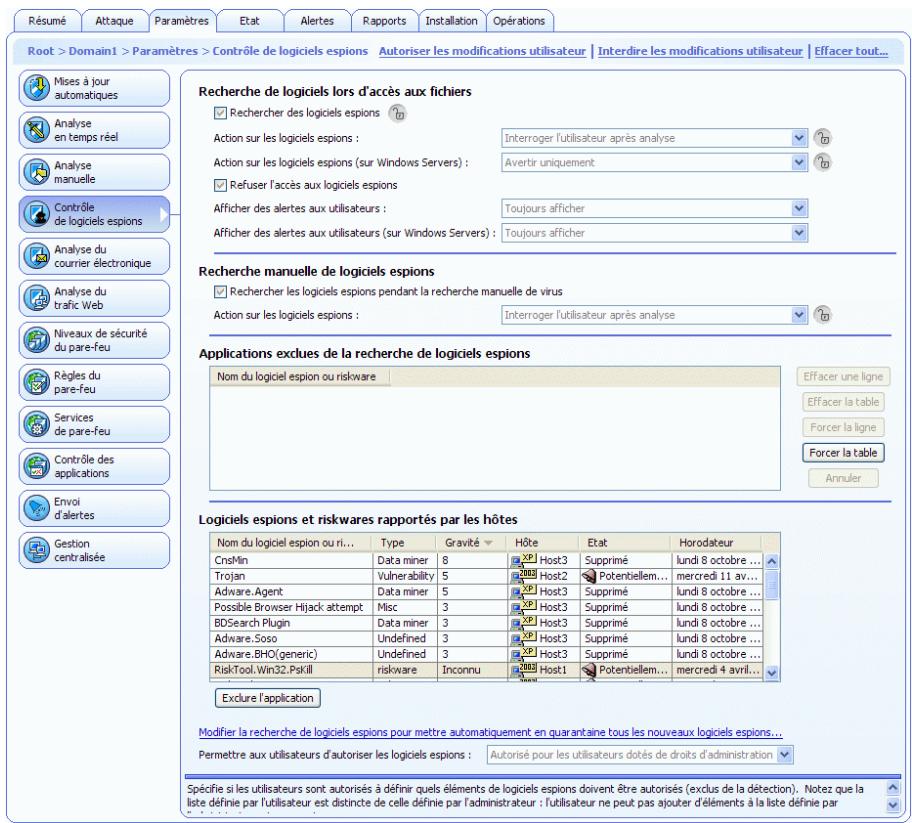Click status icon in RiskTool.Win32.PsKill row
The height and width of the screenshot is (823, 912).
pos(589,669)
